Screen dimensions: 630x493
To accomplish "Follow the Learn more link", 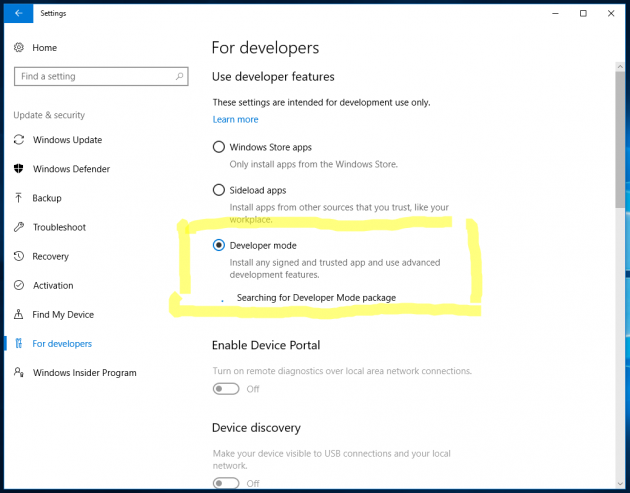I will (x=235, y=119).
